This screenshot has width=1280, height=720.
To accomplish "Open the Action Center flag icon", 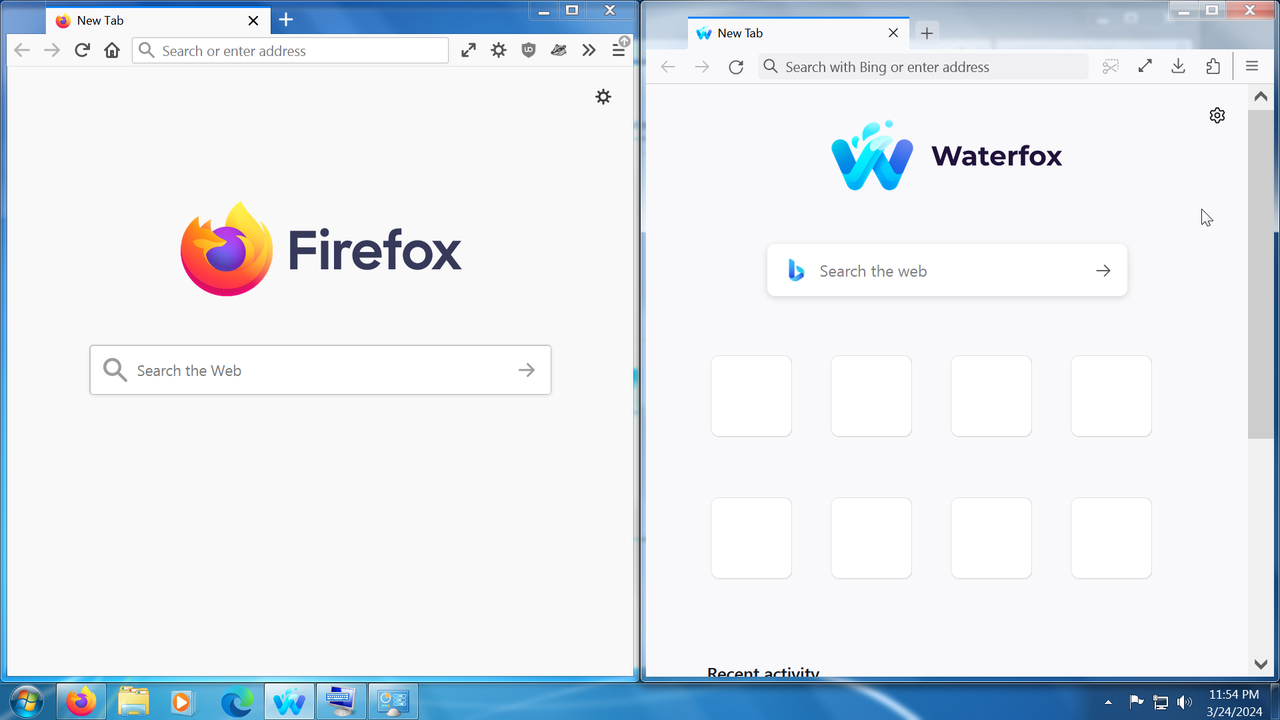I will pos(1137,702).
